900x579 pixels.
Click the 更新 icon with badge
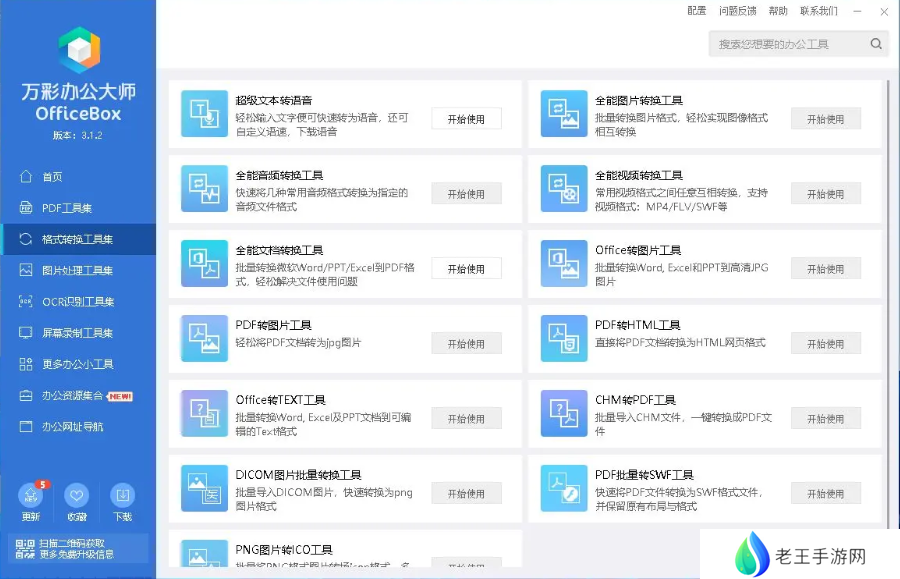click(x=31, y=496)
